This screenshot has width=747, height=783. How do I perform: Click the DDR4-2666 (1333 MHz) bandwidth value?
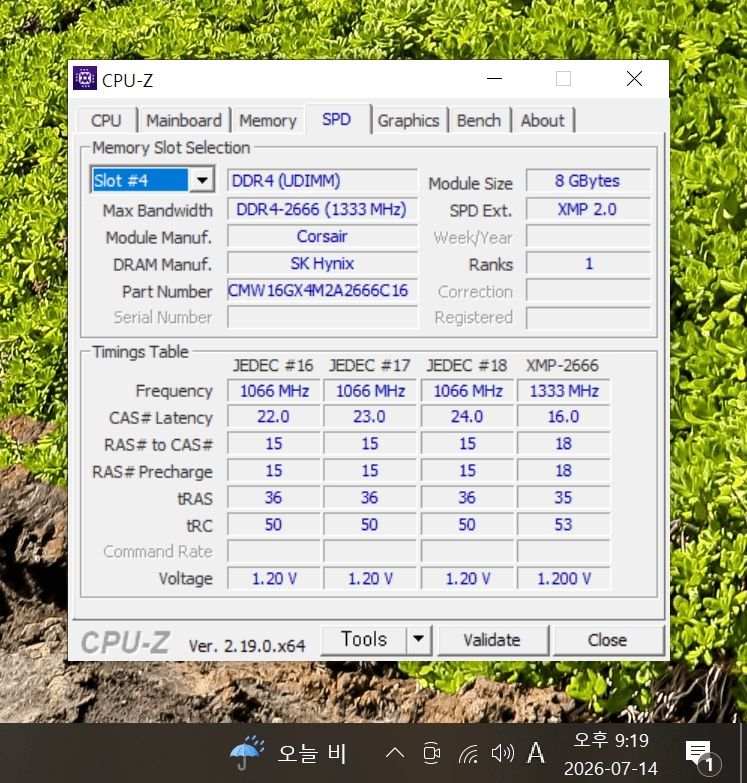[x=323, y=209]
